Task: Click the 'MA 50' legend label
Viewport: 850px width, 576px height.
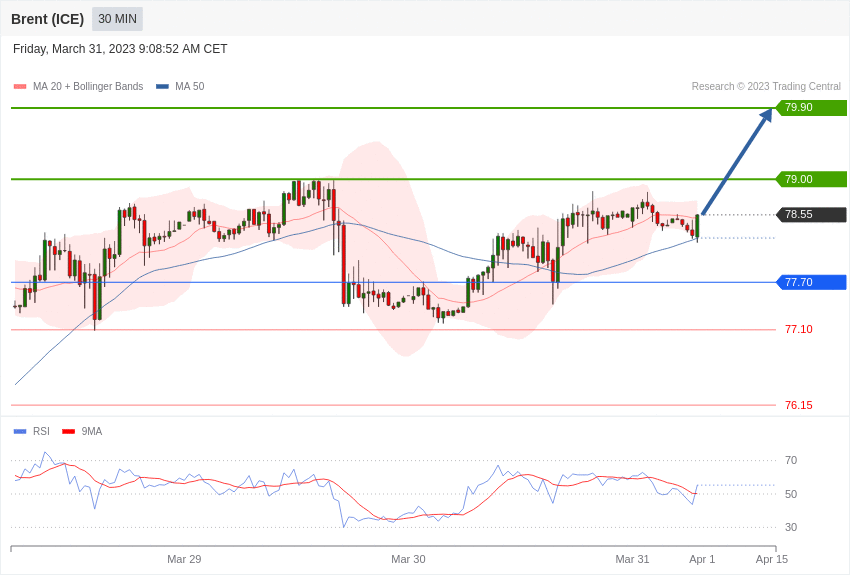Action: point(190,86)
